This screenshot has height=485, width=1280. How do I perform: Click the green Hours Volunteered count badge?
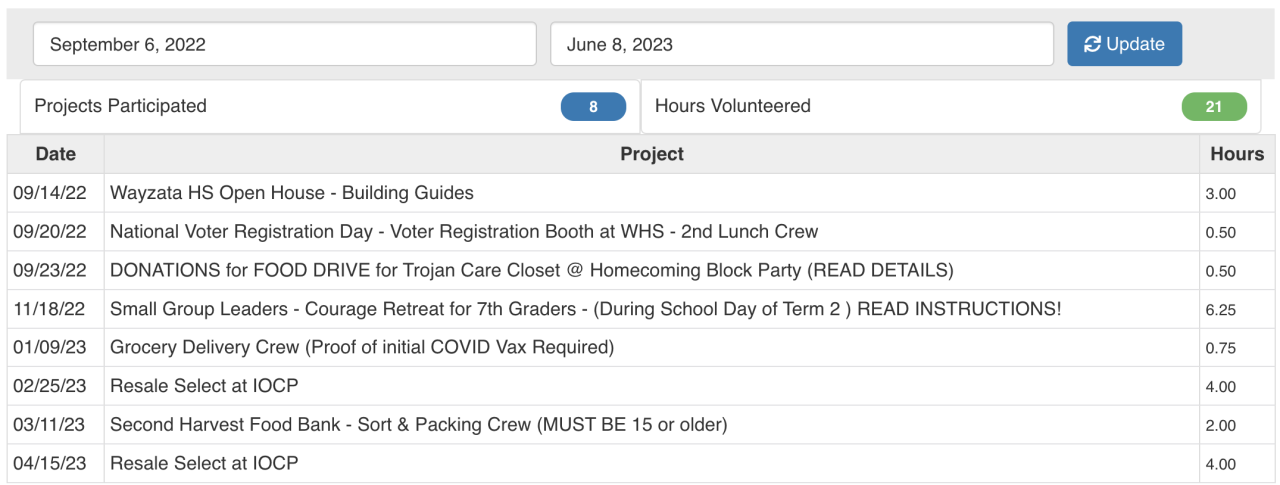coord(1214,107)
